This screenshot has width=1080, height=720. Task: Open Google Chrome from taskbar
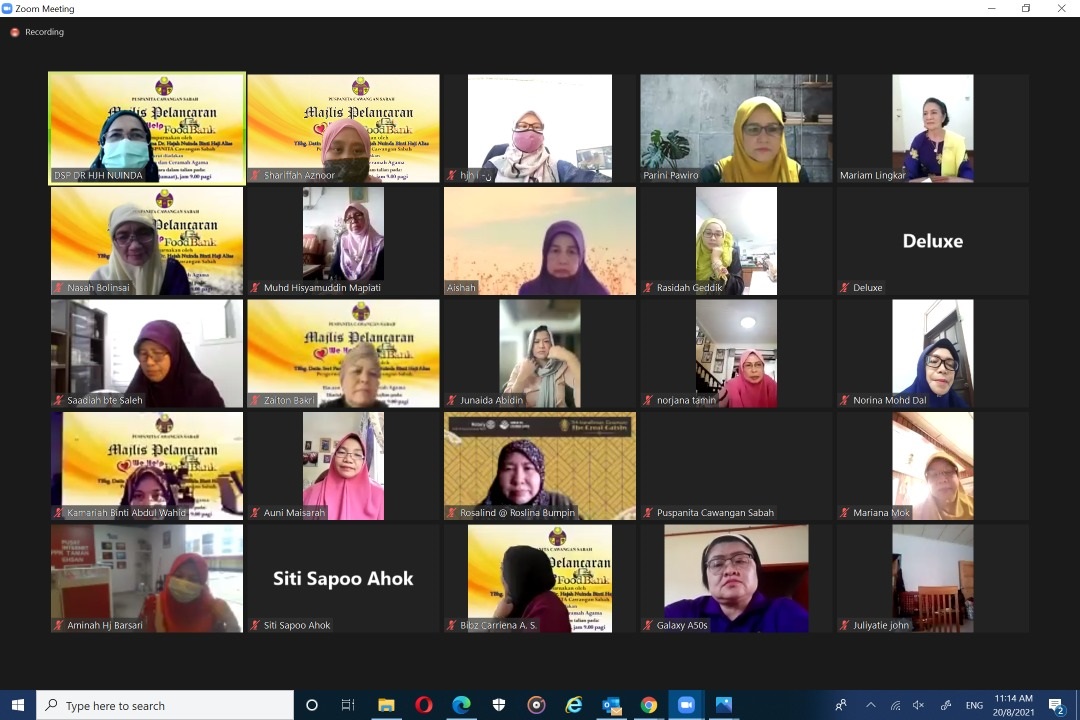coord(649,705)
